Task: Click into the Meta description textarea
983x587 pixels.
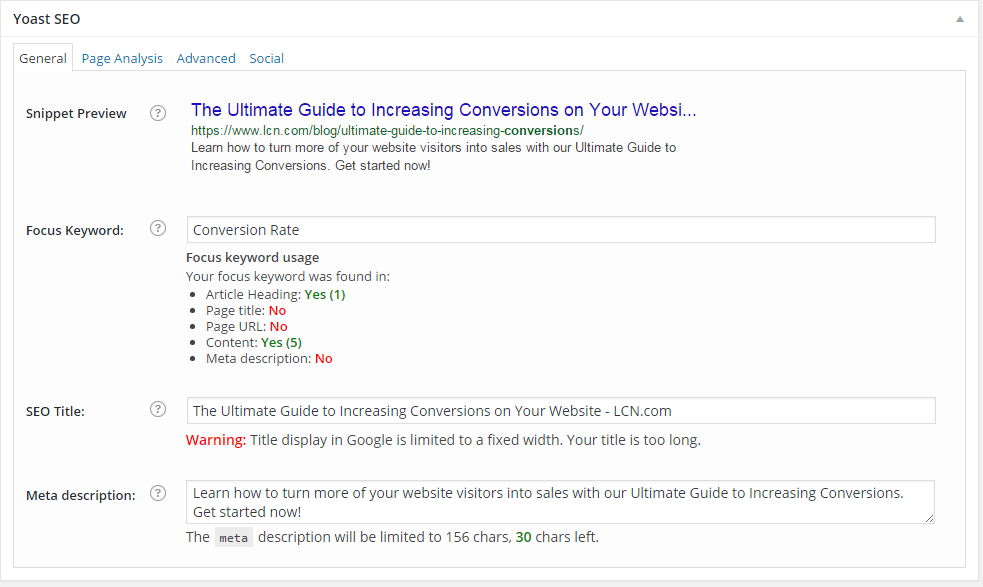Action: pos(560,502)
